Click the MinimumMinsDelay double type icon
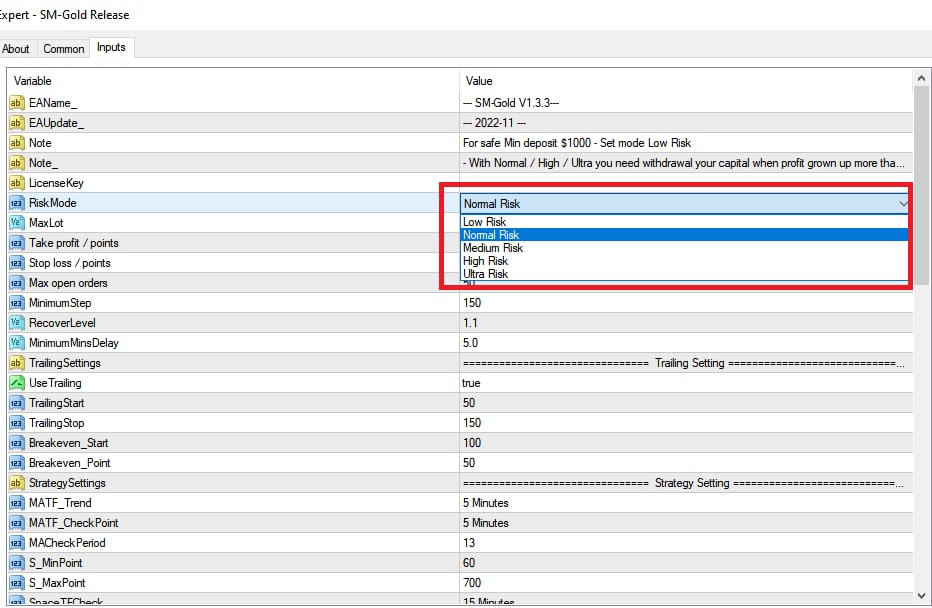This screenshot has width=932, height=608. pyautogui.click(x=16, y=343)
